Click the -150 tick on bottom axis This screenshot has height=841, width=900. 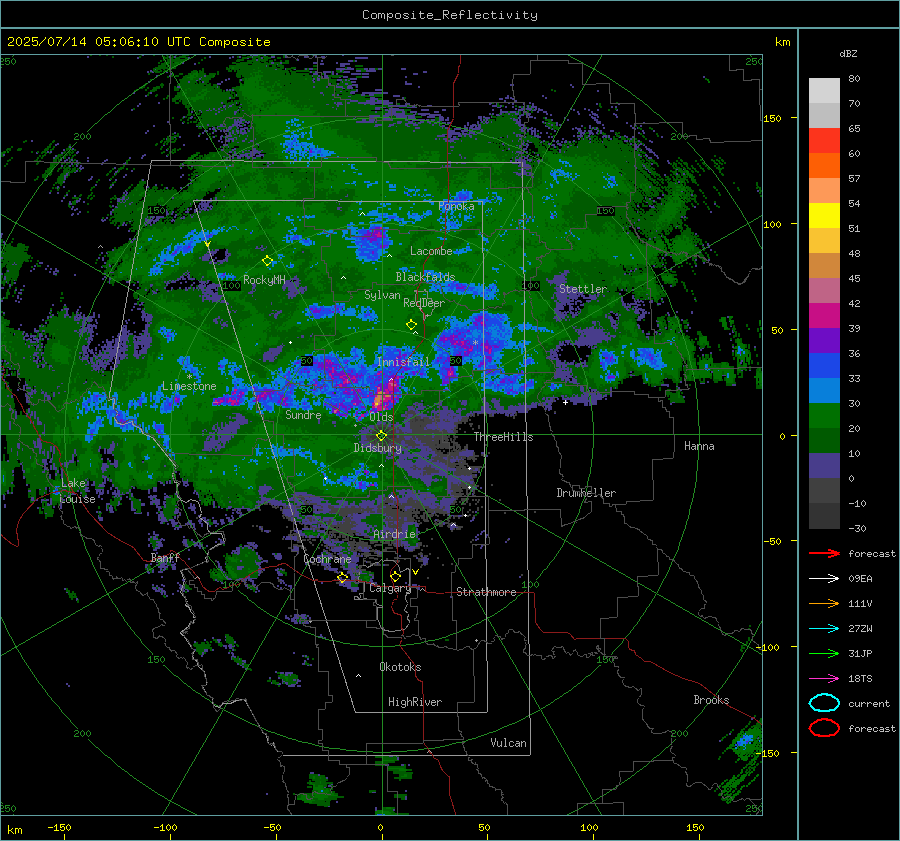[x=59, y=827]
